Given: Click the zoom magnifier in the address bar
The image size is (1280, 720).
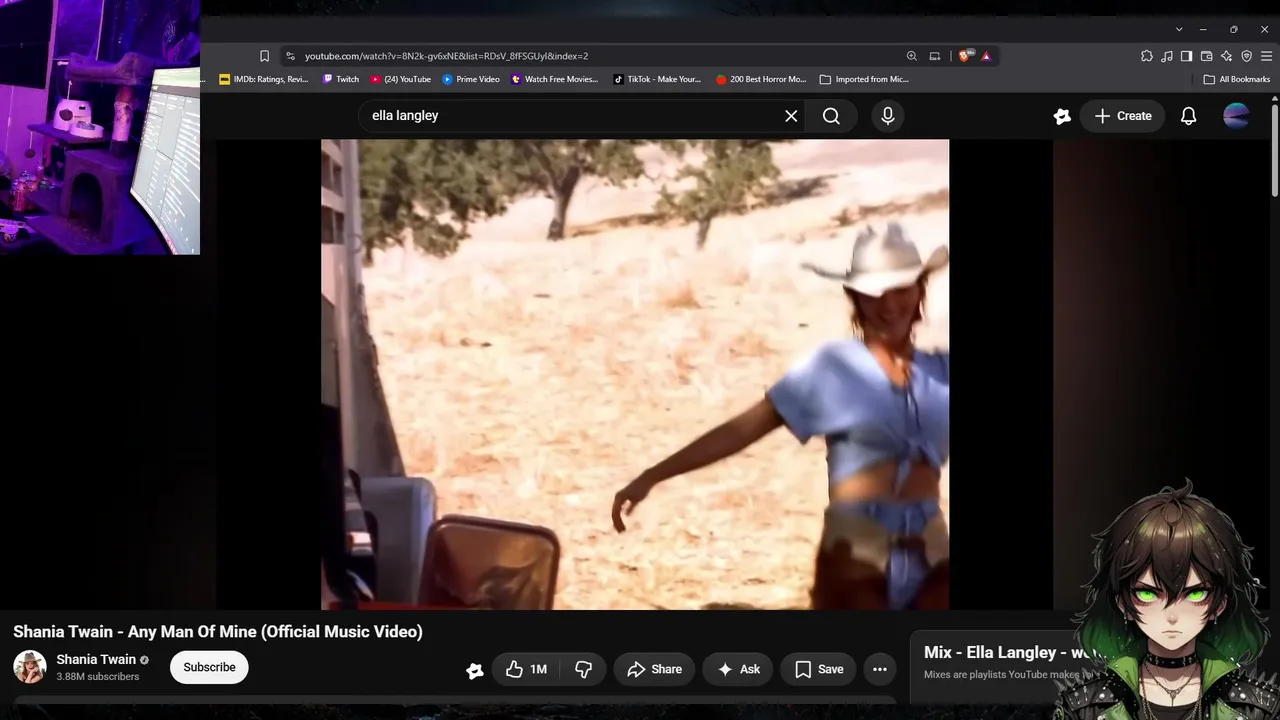Looking at the screenshot, I should pos(911,56).
